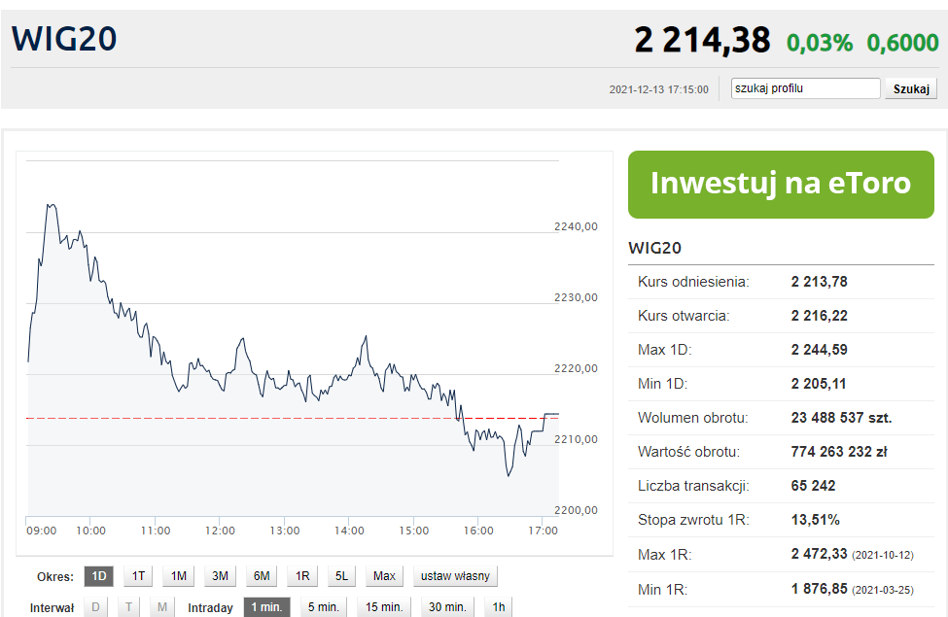Click Wartość obrotu value 774 263 232 zł
The height and width of the screenshot is (617, 948).
[x=839, y=451]
